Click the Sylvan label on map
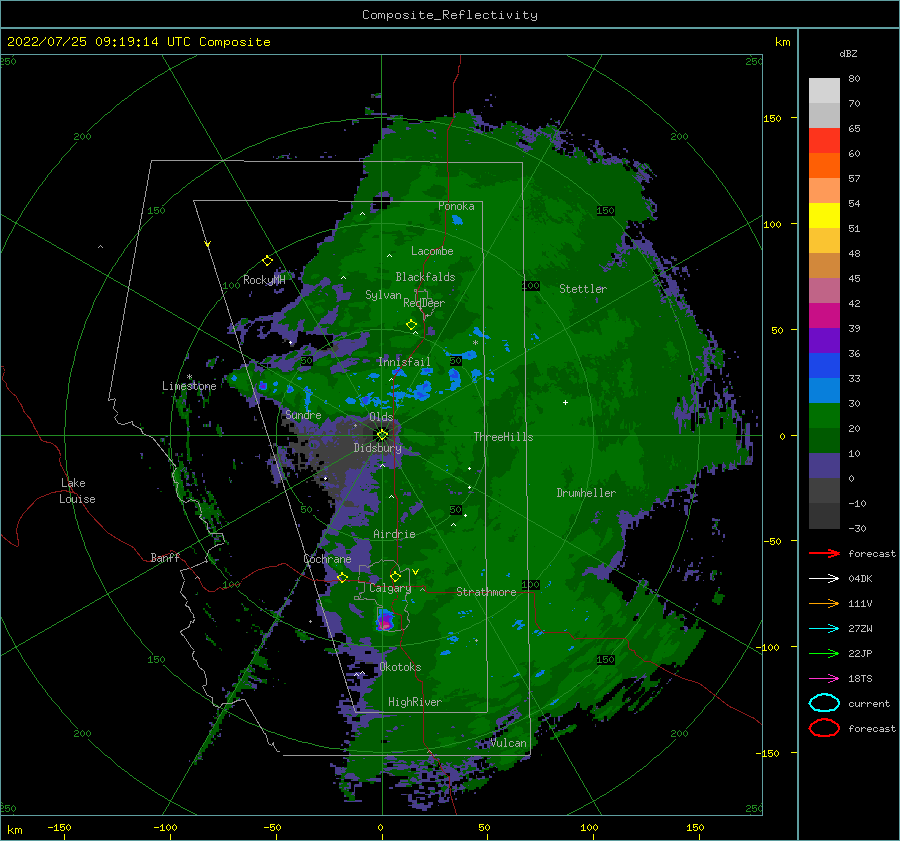 point(383,295)
